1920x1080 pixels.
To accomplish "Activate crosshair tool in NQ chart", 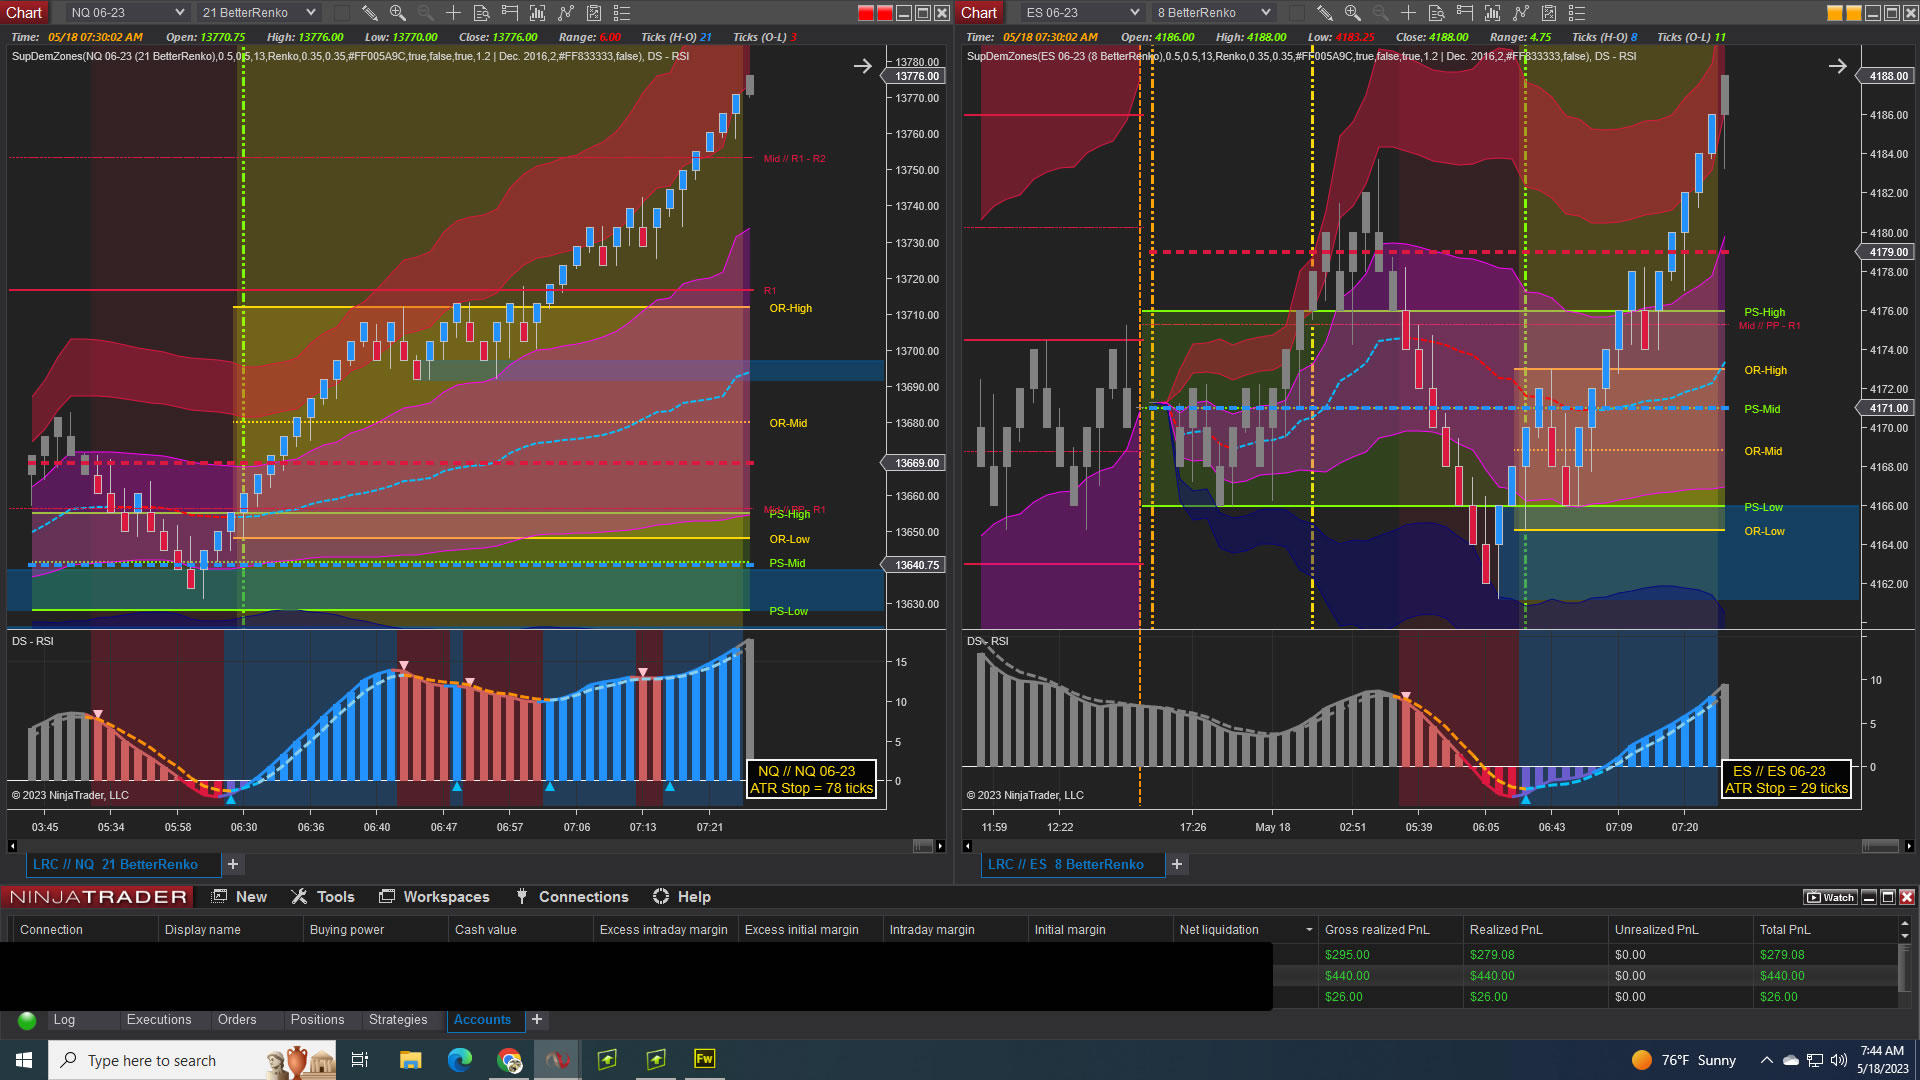I will [x=453, y=13].
